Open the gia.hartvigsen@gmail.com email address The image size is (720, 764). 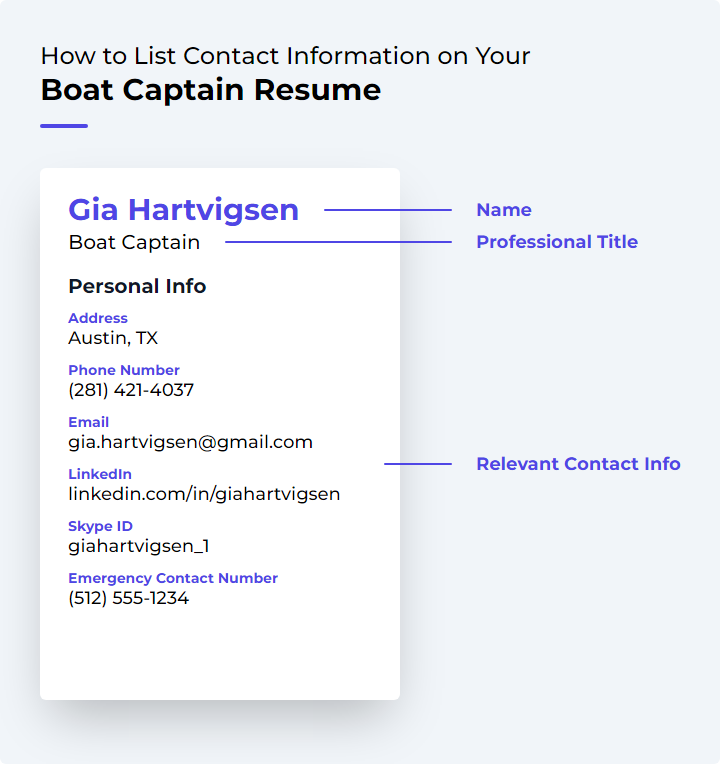coord(190,442)
